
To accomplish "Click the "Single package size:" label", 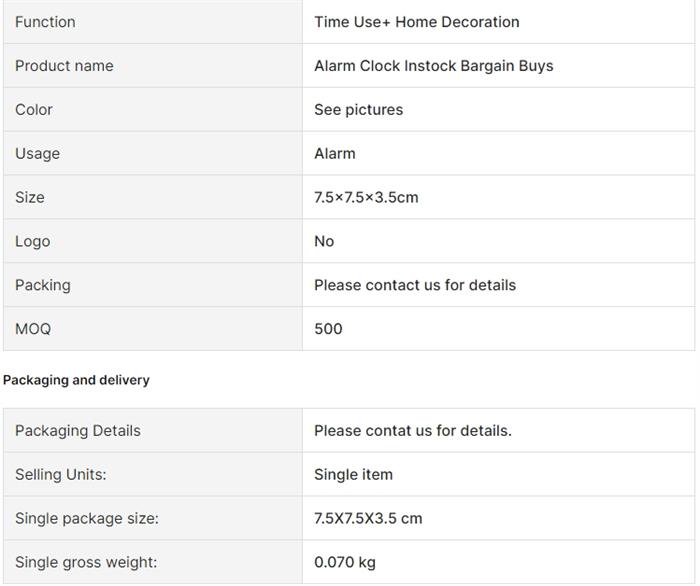I will pos(86,519).
